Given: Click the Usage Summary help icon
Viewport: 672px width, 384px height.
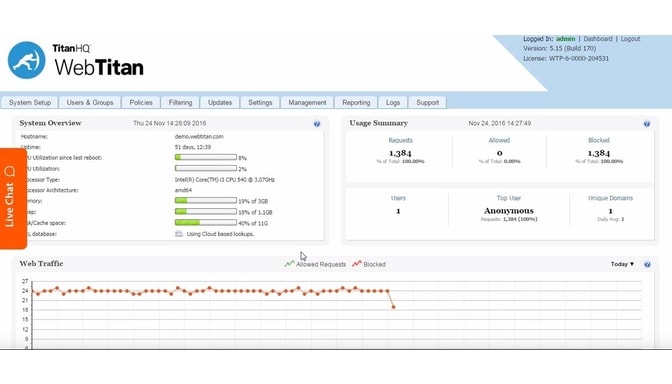Looking at the screenshot, I should [647, 124].
